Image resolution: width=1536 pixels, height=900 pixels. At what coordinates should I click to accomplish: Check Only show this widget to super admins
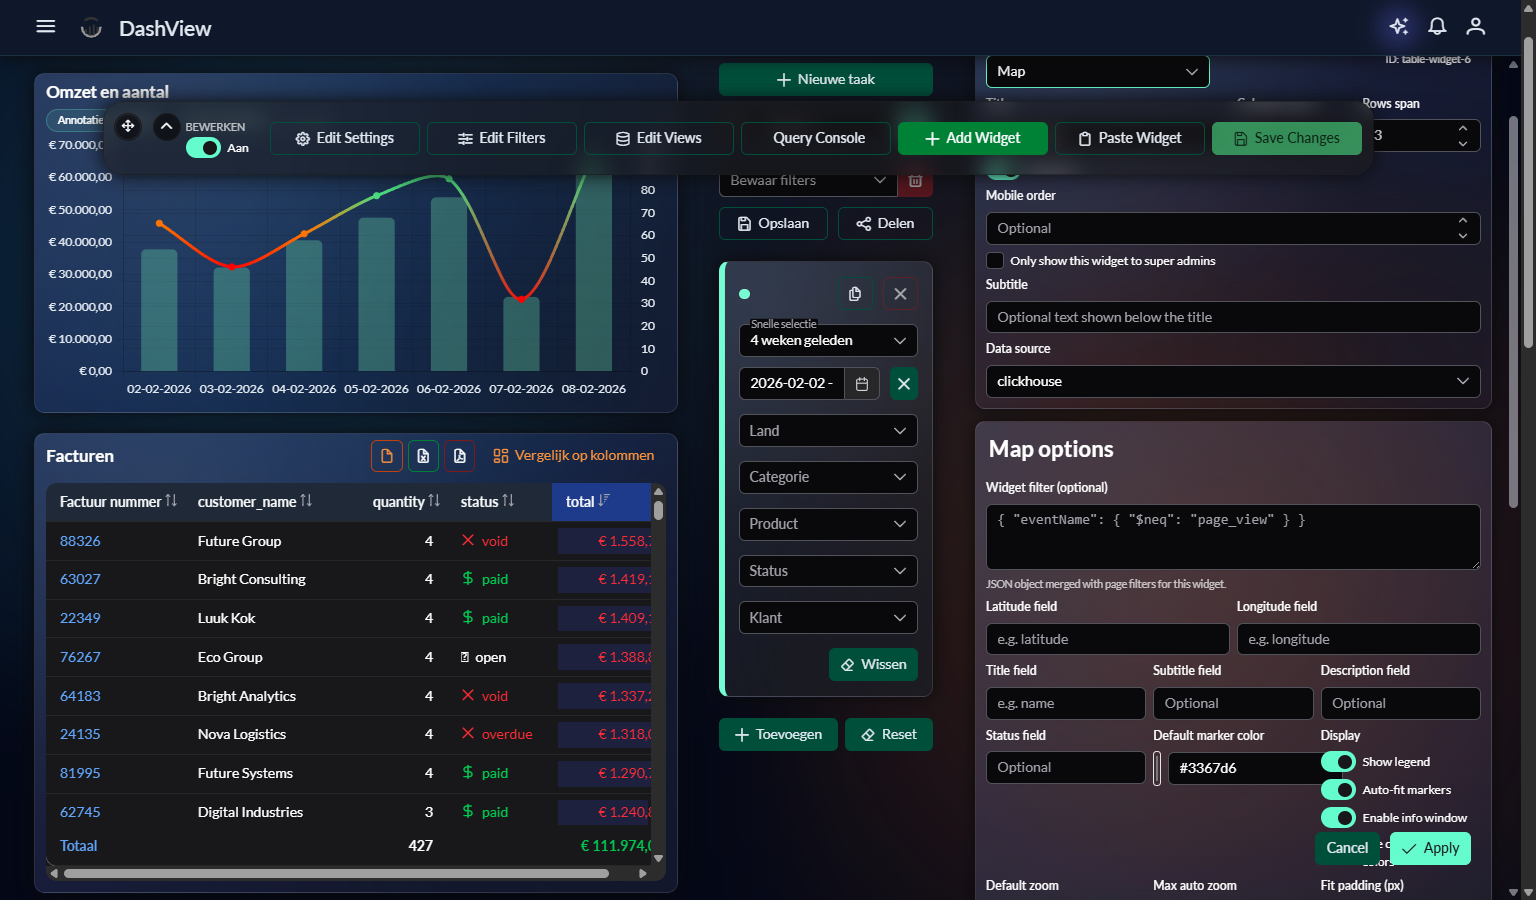(995, 260)
